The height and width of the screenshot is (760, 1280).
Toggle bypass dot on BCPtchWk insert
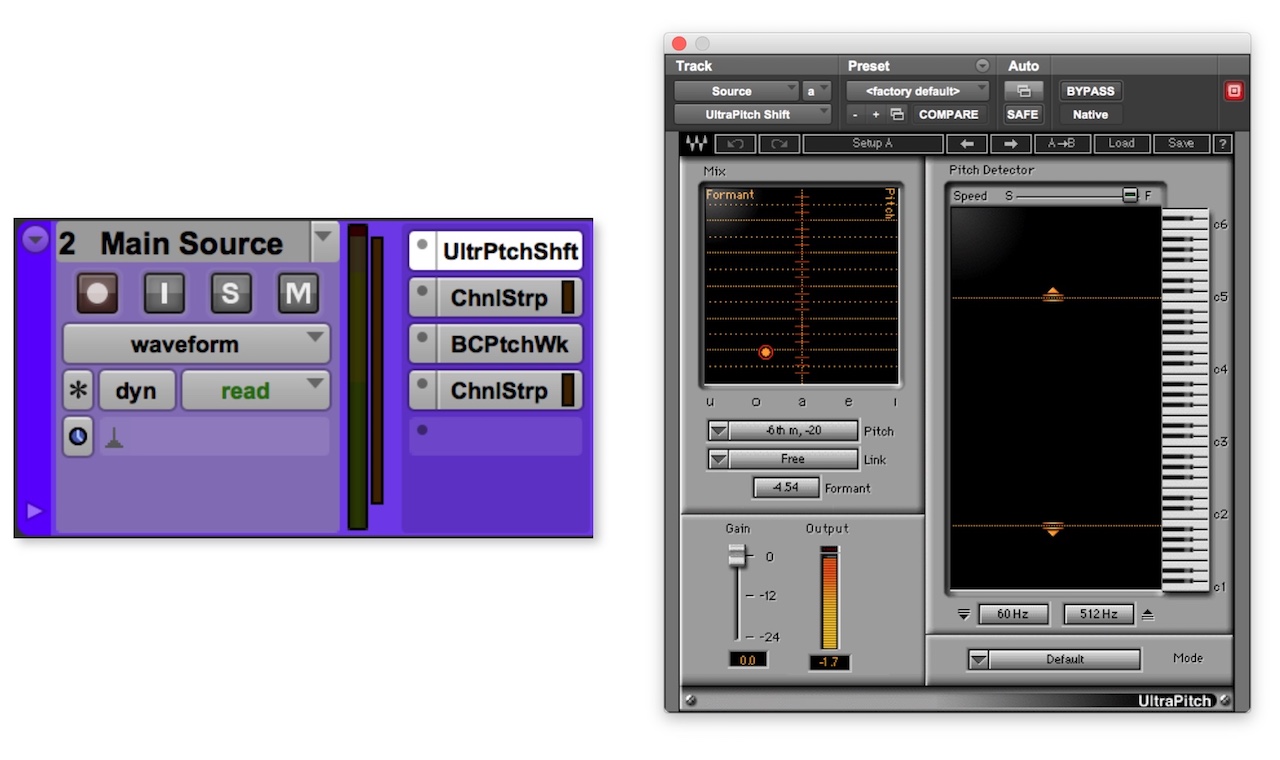(423, 337)
